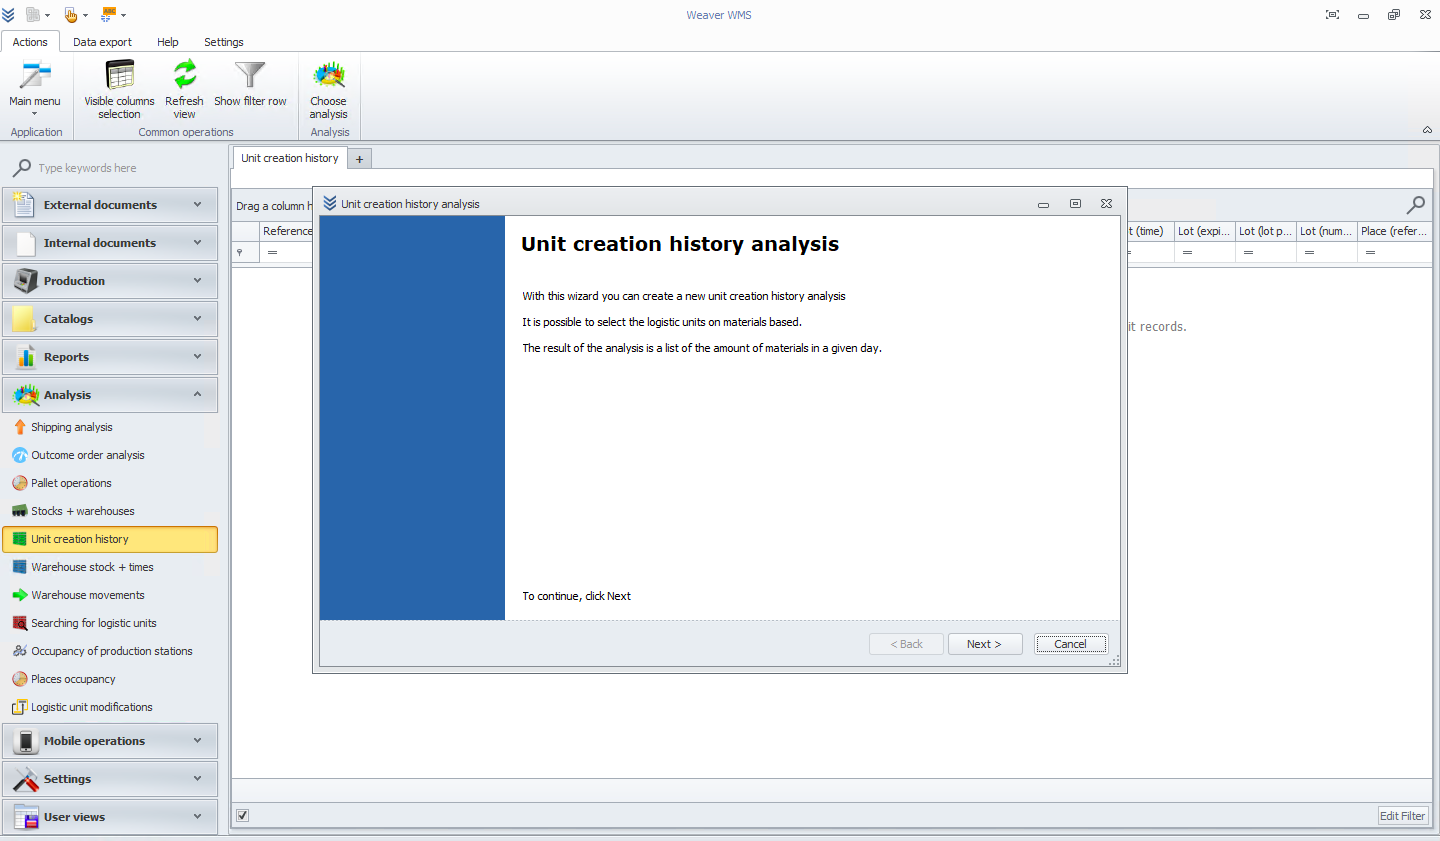Click the Edit Filter button
The width and height of the screenshot is (1440, 841).
[x=1402, y=816]
